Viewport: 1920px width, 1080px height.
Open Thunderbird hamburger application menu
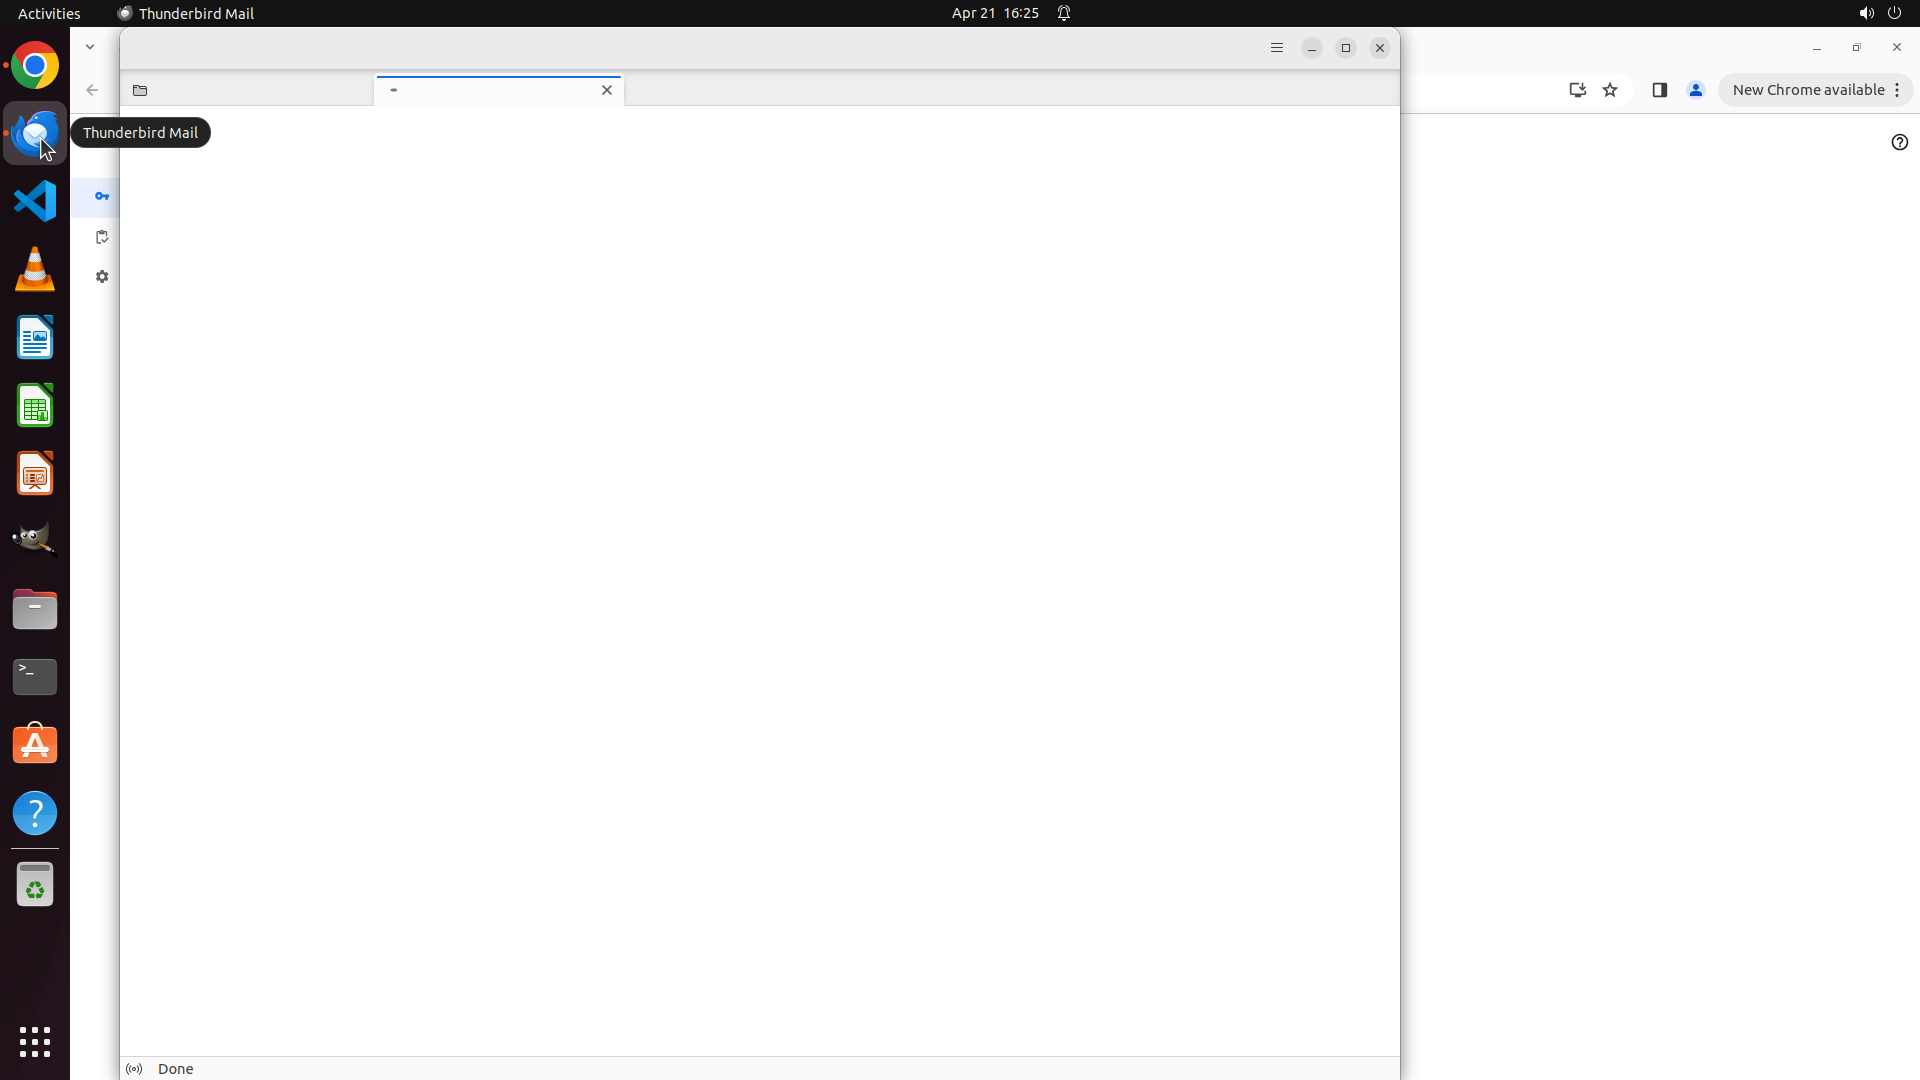1276,48
